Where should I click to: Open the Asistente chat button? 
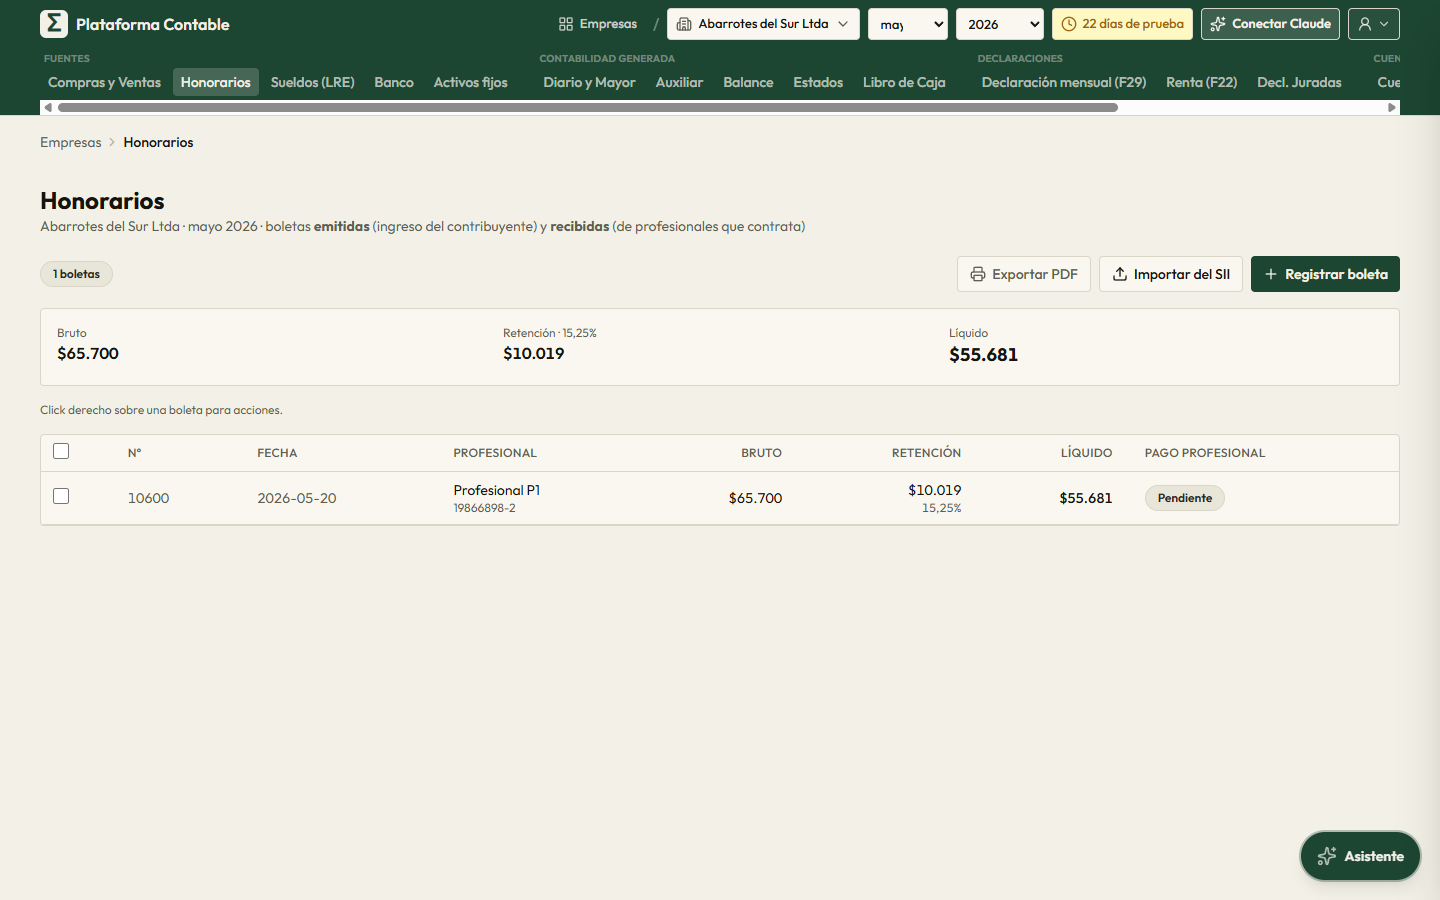click(x=1360, y=856)
